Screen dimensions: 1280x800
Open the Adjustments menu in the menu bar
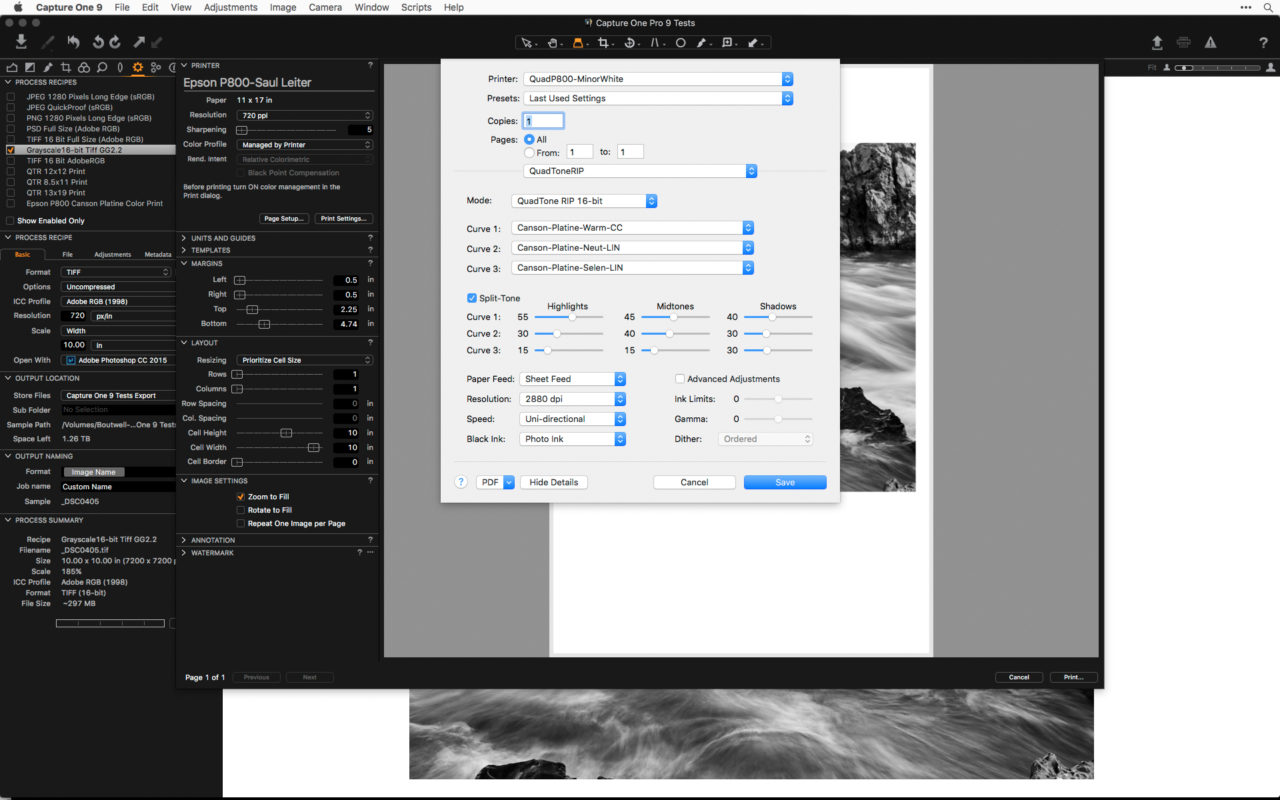pyautogui.click(x=230, y=7)
